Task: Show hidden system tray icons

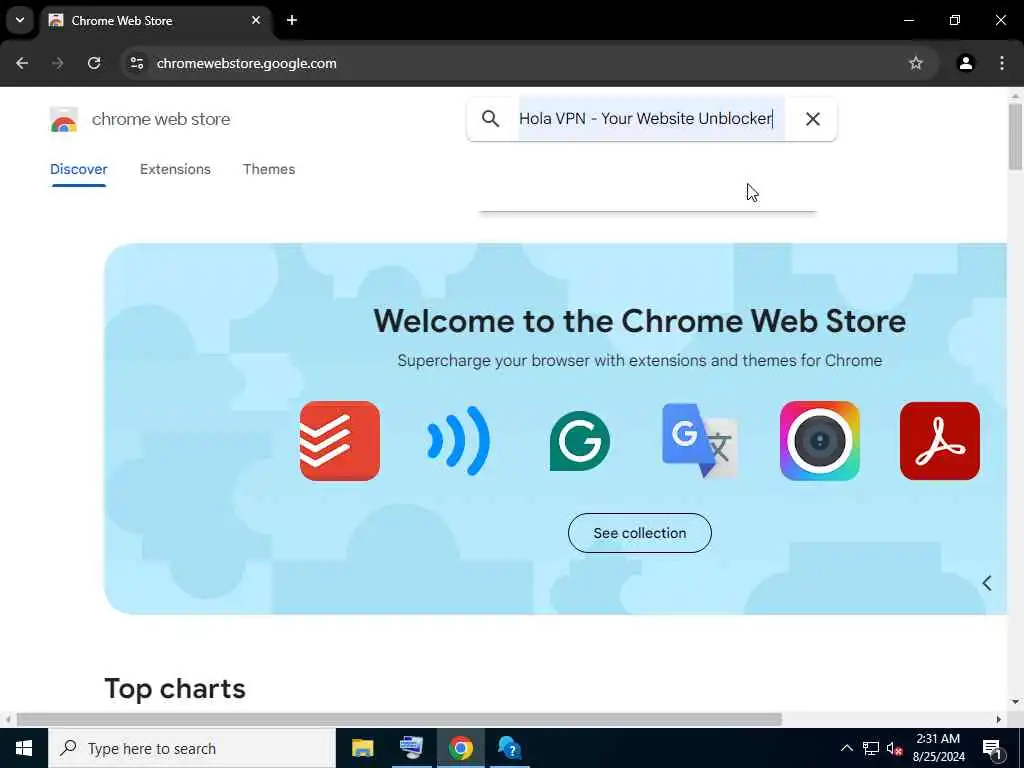Action: point(846,748)
